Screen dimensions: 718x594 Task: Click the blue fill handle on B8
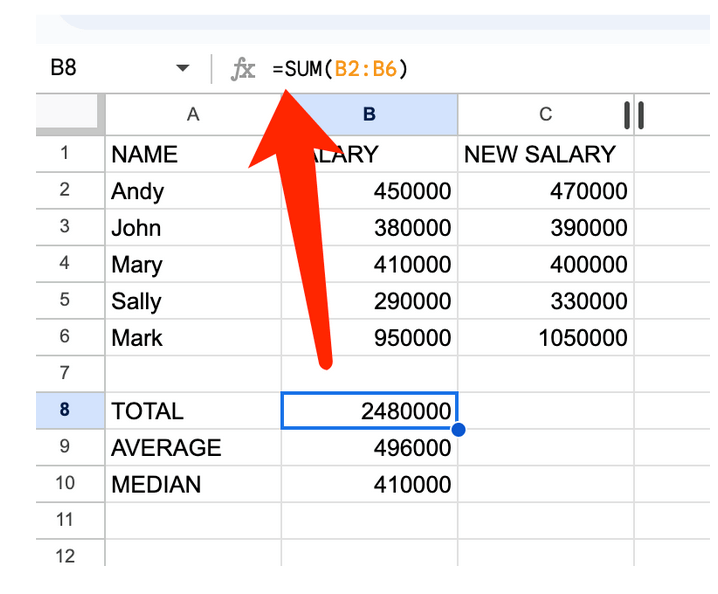pos(458,430)
